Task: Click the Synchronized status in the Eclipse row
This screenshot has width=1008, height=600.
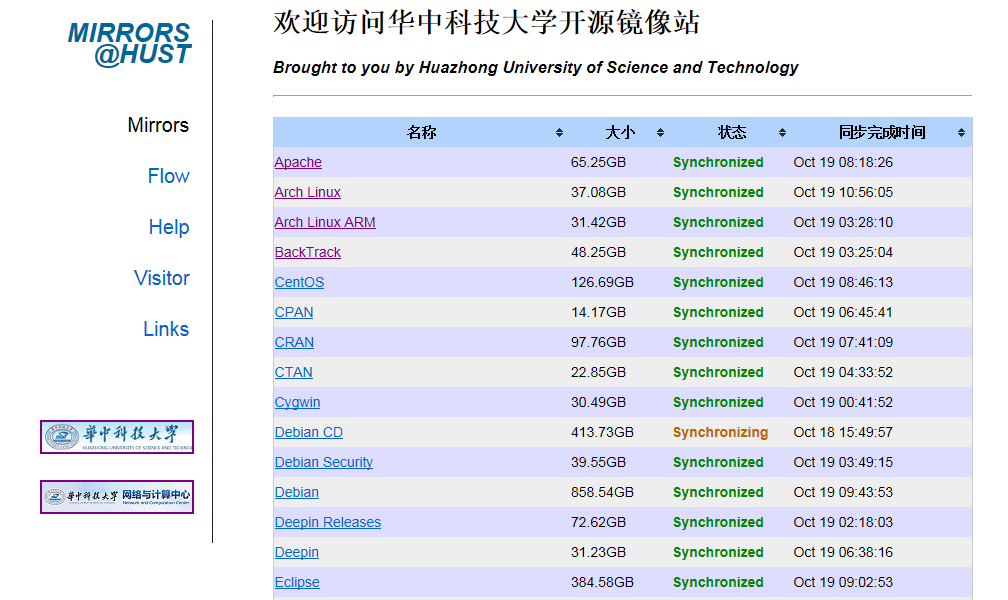Action: pyautogui.click(x=718, y=583)
